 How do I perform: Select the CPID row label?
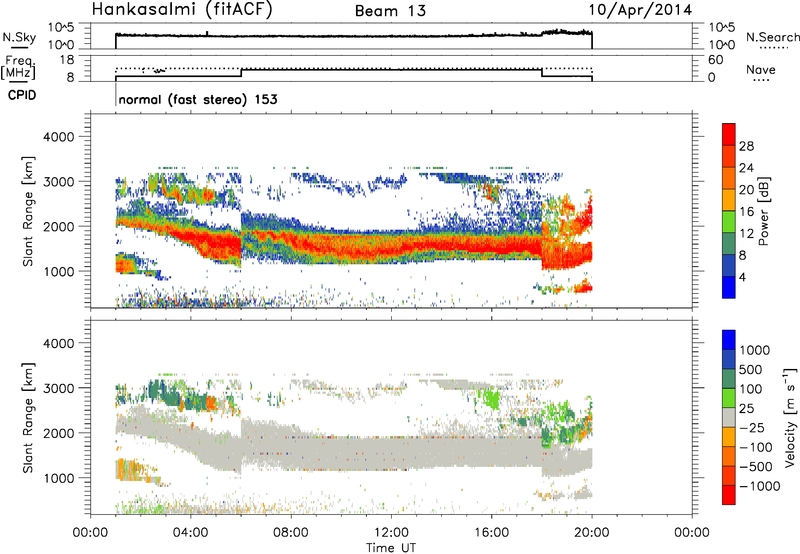(22, 95)
